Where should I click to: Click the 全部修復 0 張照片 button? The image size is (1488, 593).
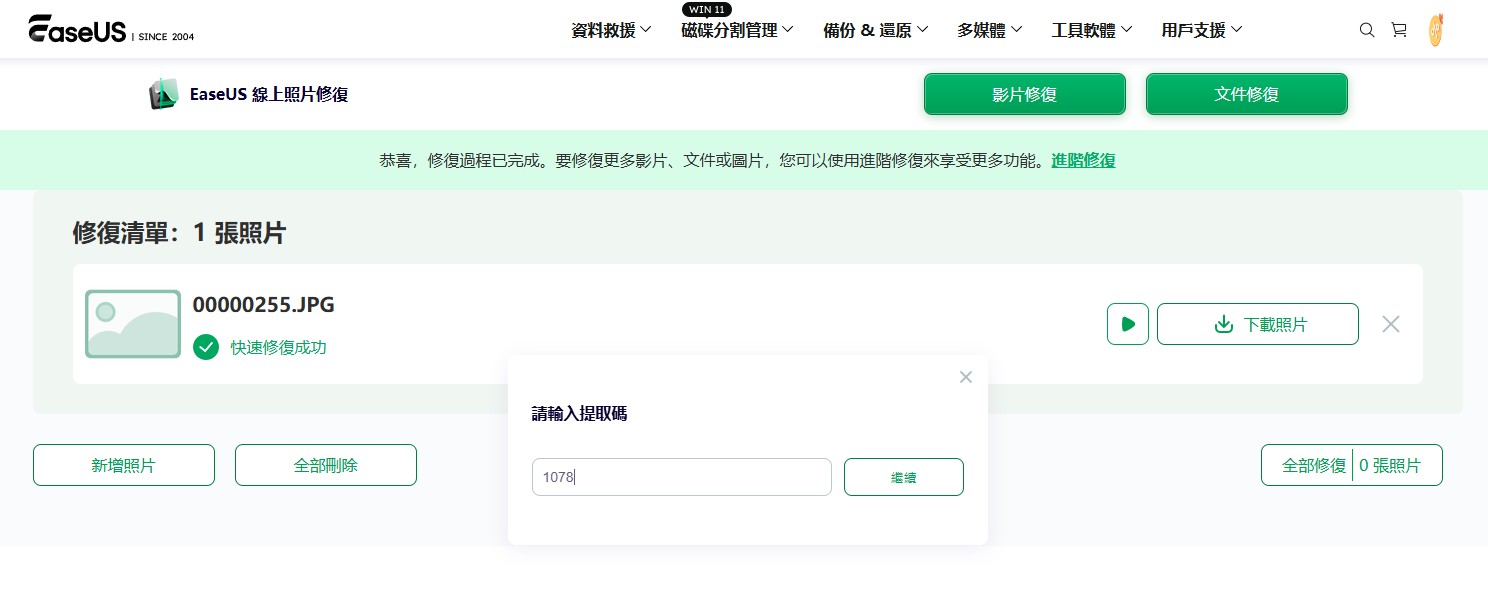[x=1352, y=465]
